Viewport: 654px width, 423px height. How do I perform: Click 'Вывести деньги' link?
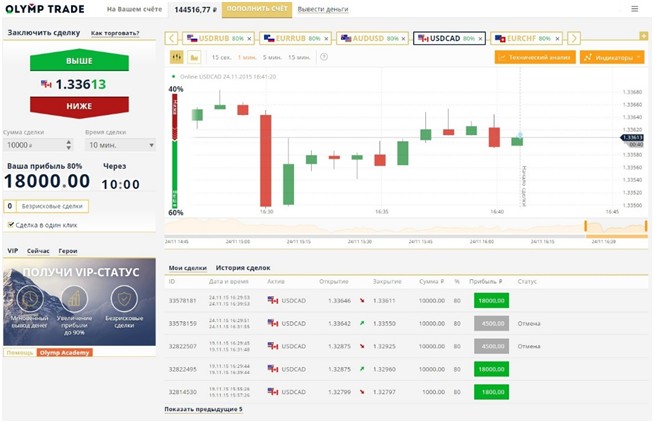[x=323, y=9]
